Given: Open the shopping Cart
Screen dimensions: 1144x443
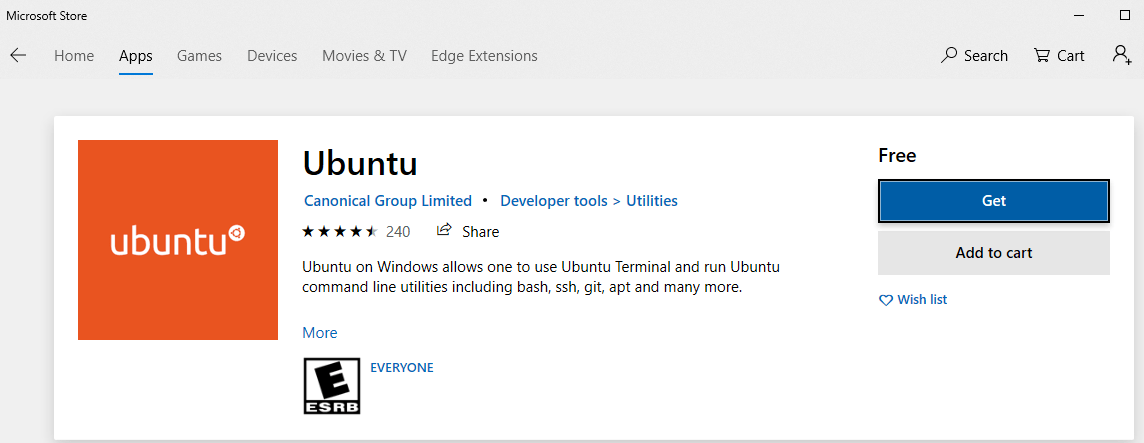Looking at the screenshot, I should 1059,55.
